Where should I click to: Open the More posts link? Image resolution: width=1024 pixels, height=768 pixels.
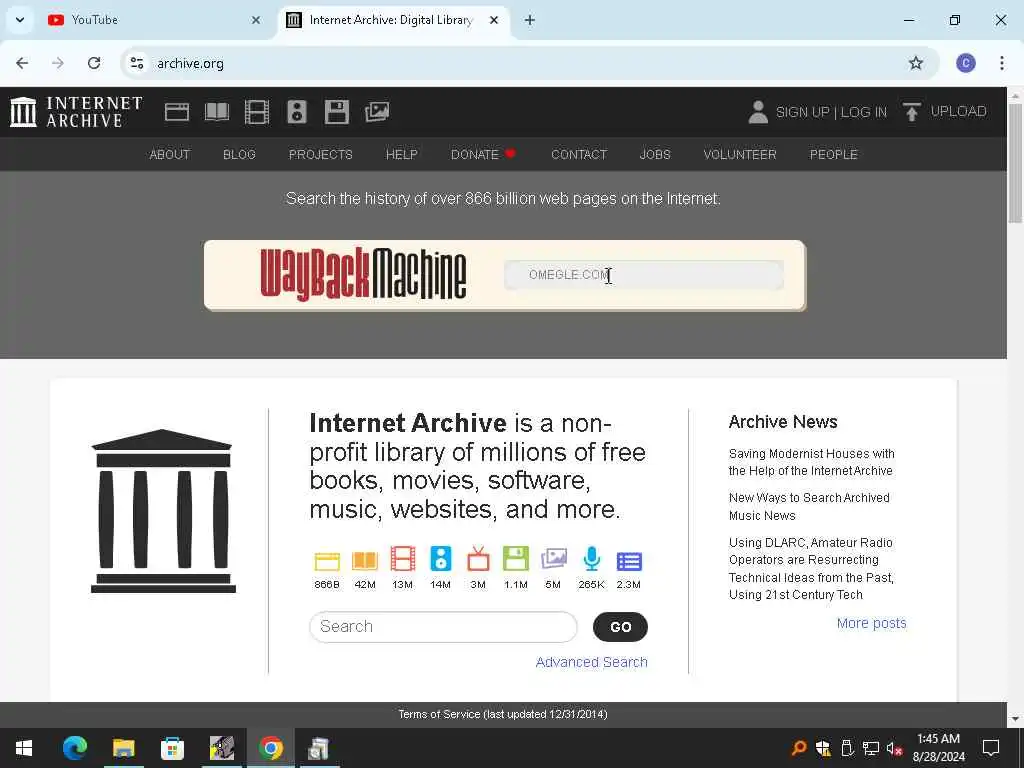click(871, 623)
